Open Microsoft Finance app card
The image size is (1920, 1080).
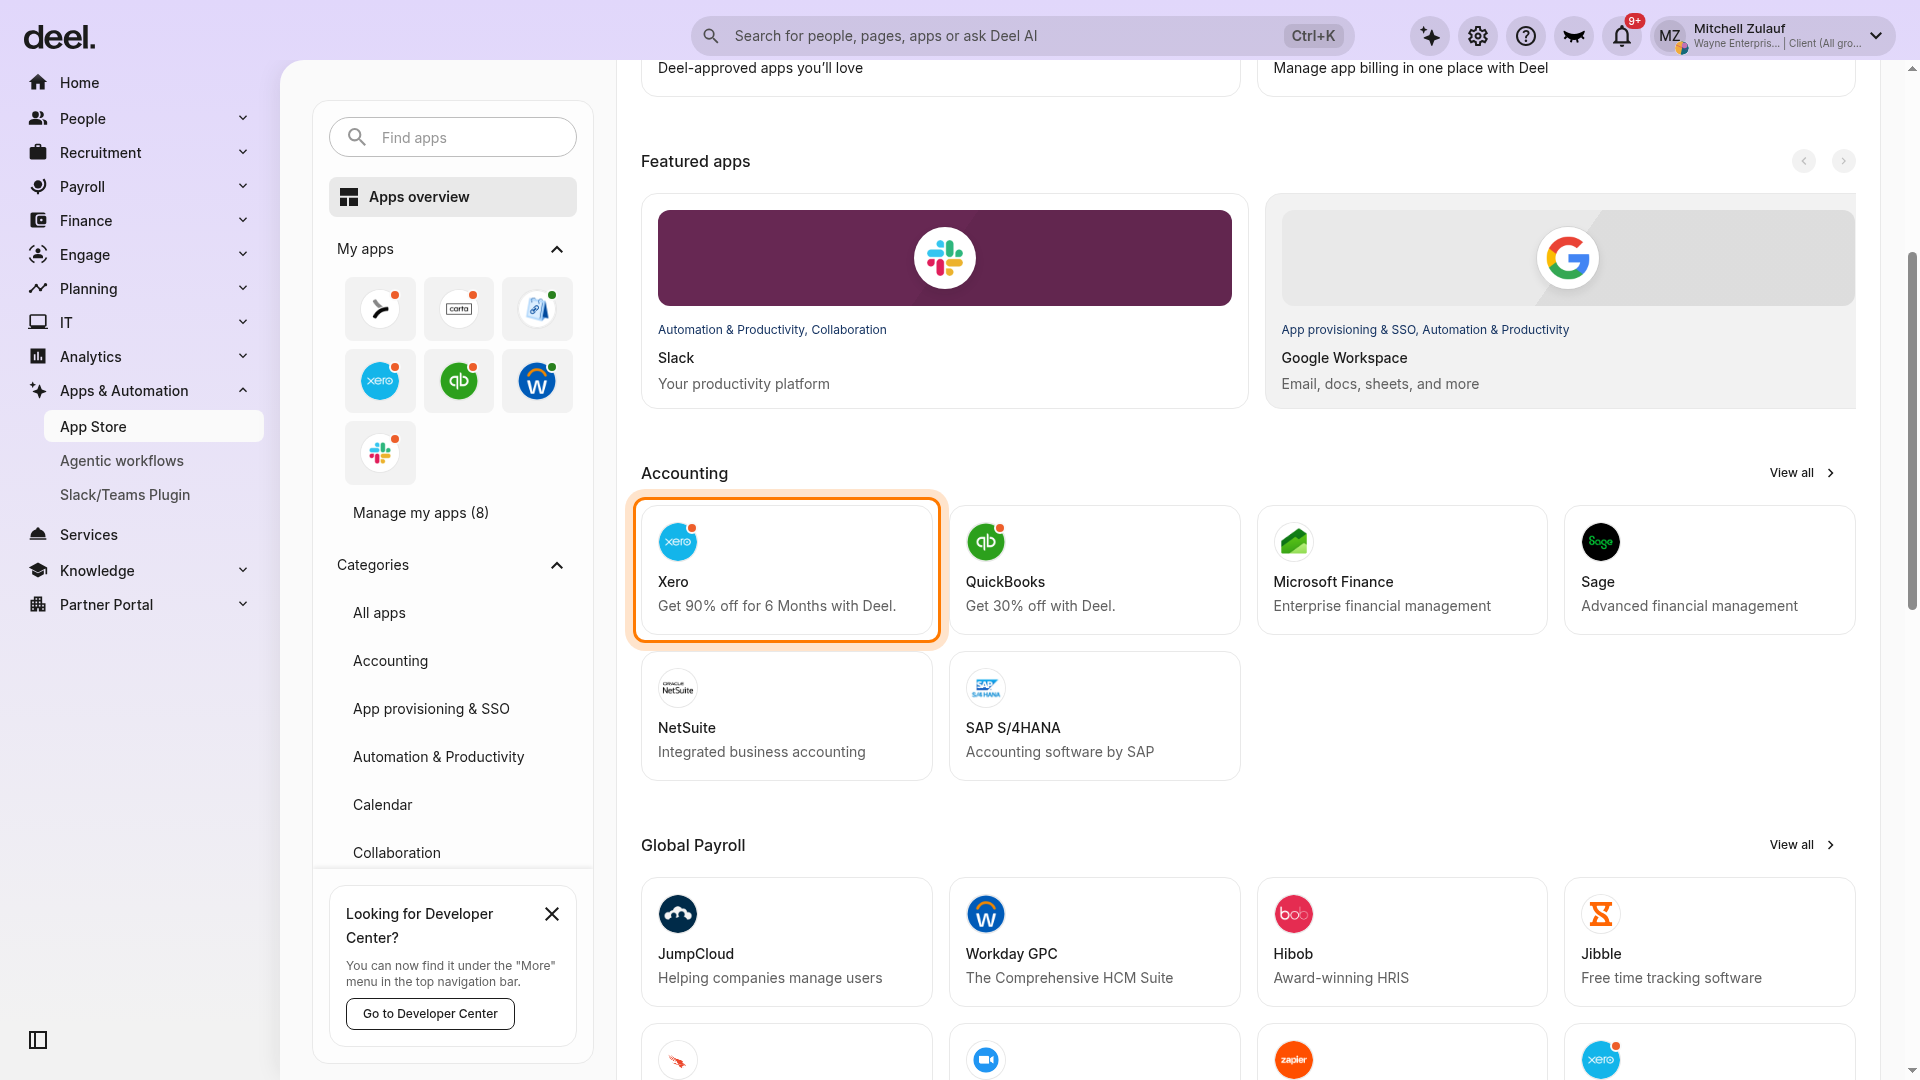tap(1402, 570)
